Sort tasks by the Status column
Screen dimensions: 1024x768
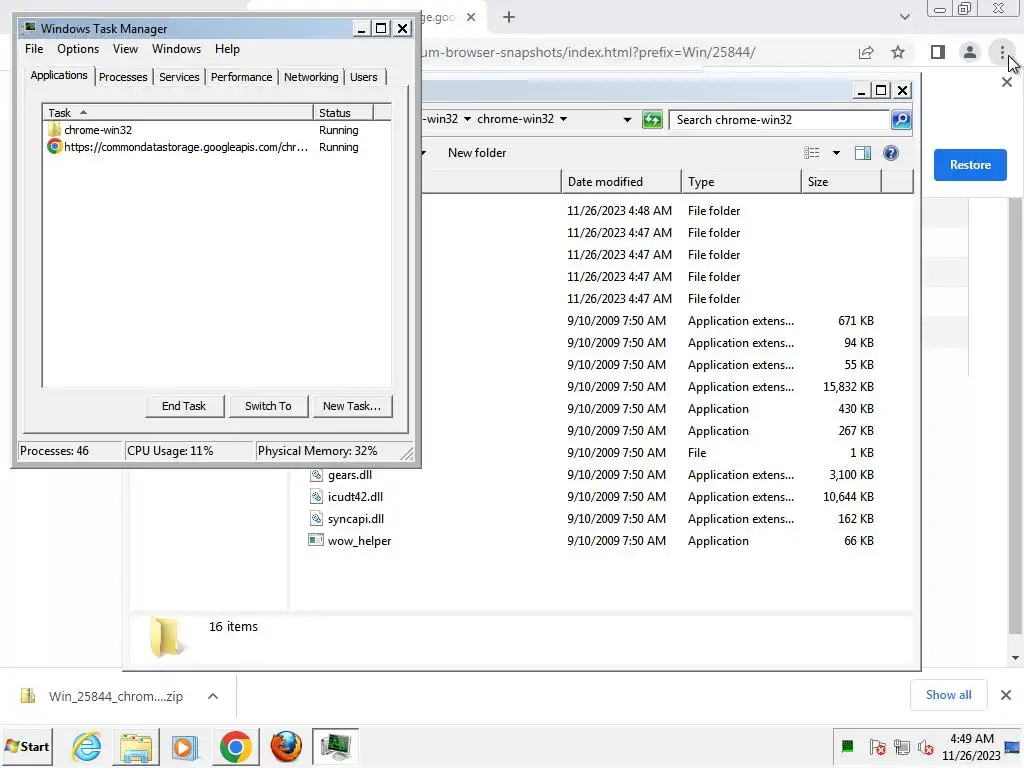click(343, 112)
